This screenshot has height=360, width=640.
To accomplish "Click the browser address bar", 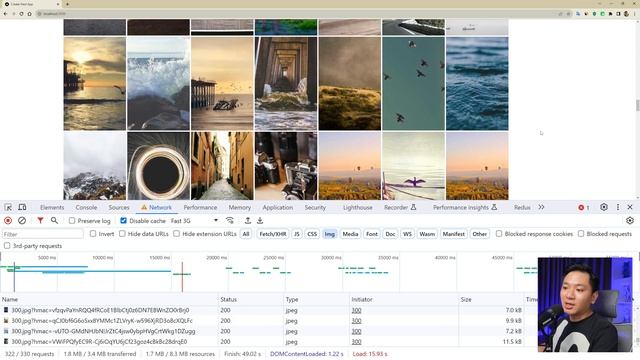I will (298, 13).
